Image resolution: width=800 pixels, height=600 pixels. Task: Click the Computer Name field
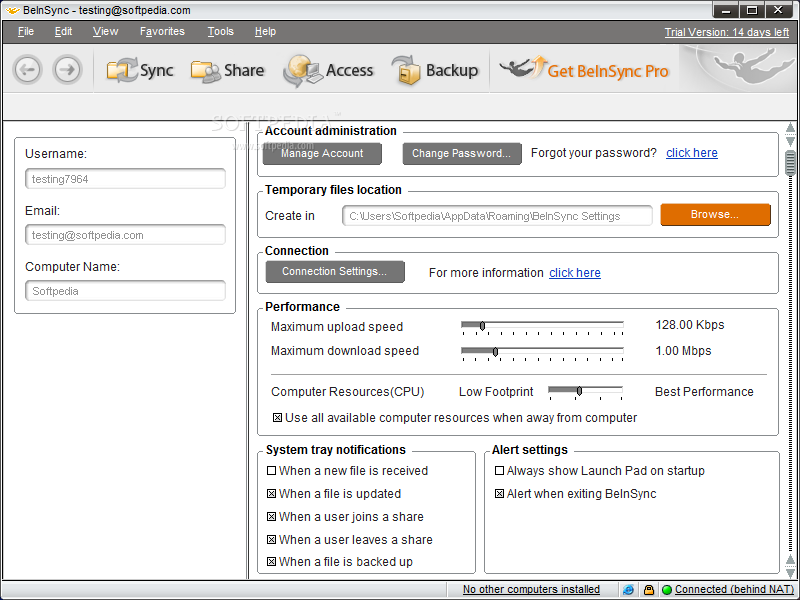[x=125, y=291]
